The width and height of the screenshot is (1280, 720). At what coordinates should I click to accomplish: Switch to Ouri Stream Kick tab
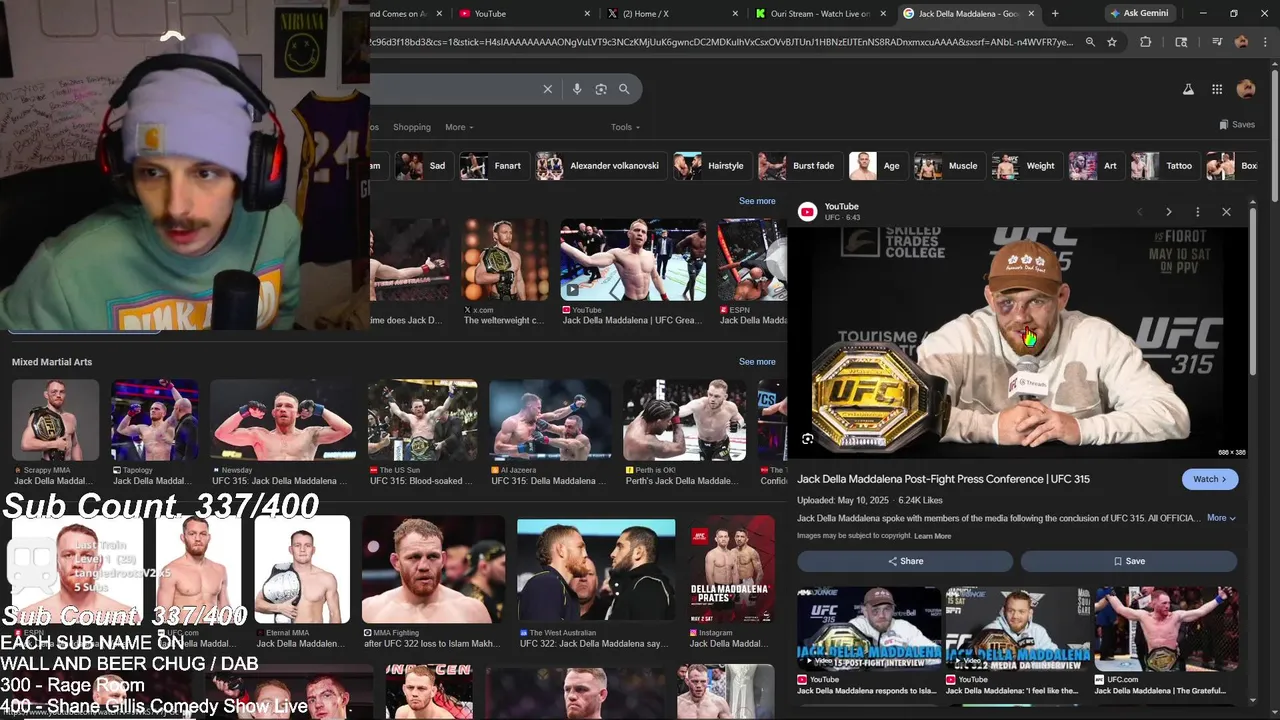pos(820,14)
